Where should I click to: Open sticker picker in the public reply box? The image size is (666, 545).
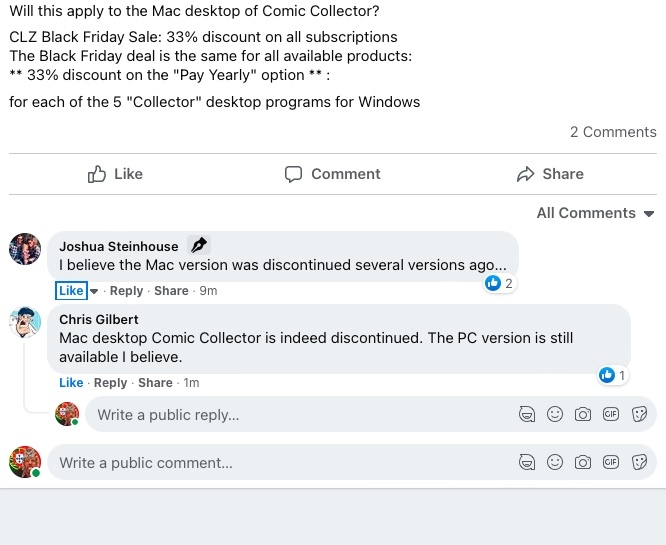click(639, 414)
